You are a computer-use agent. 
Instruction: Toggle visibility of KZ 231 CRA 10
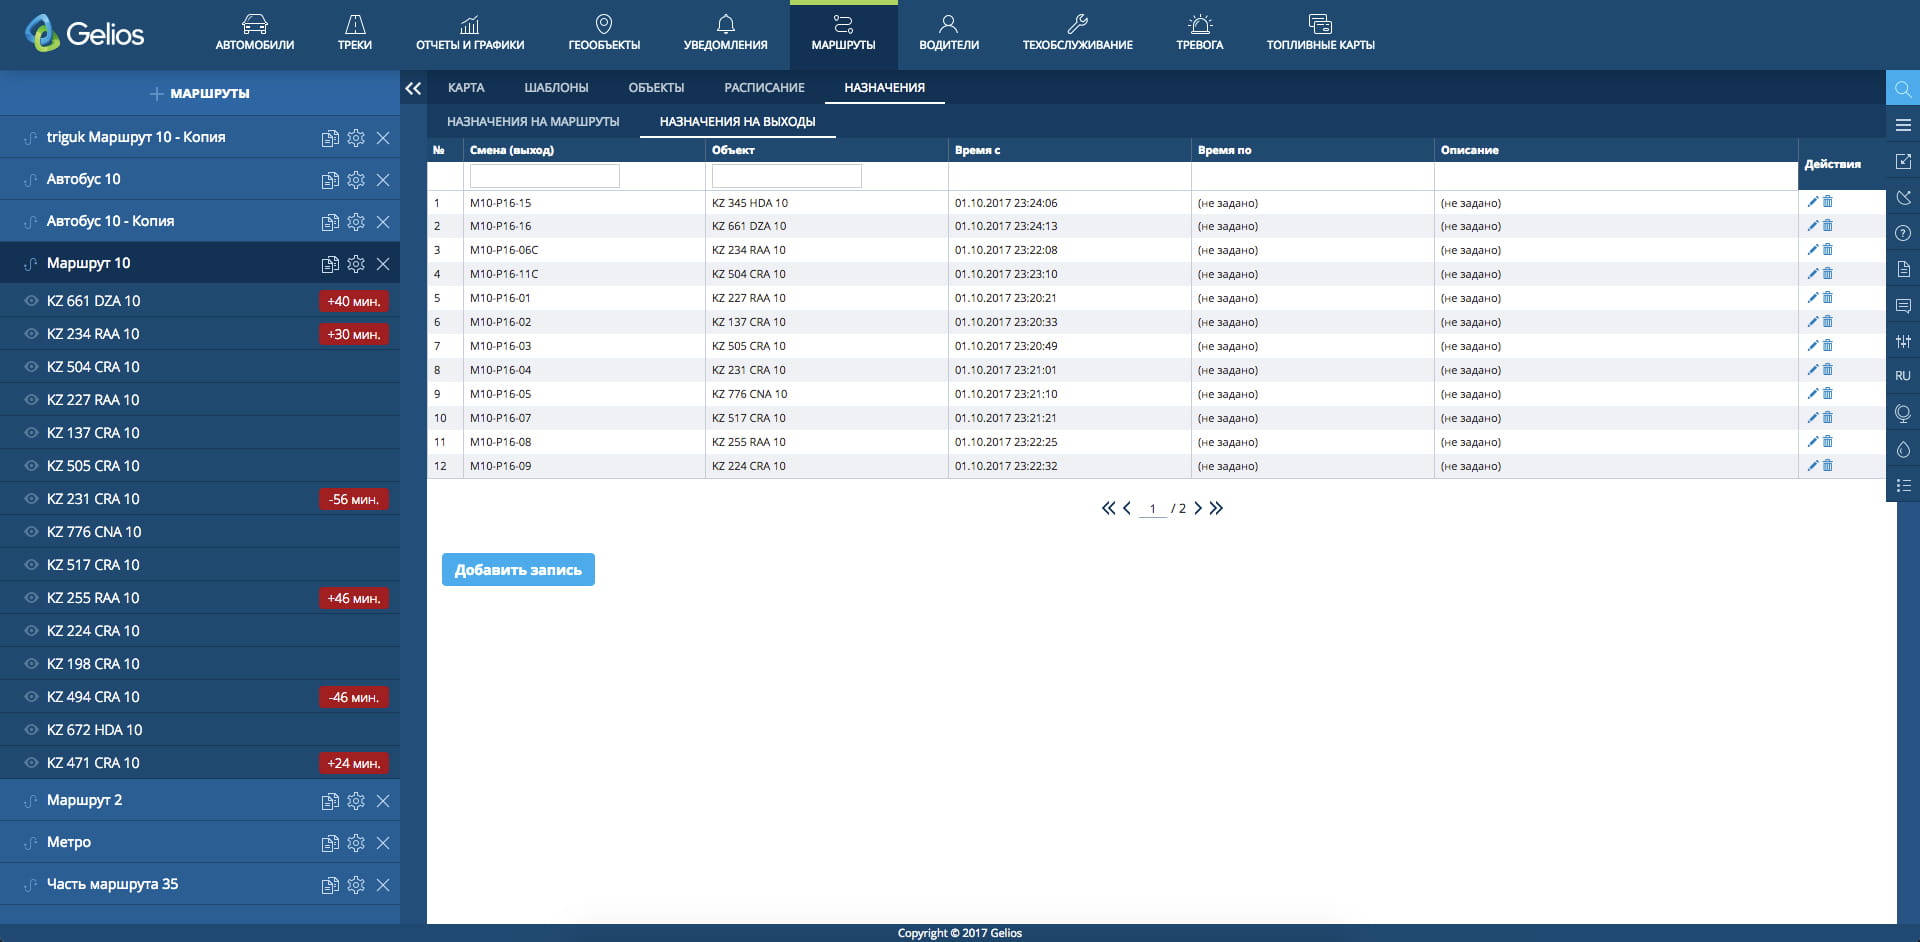(x=31, y=499)
